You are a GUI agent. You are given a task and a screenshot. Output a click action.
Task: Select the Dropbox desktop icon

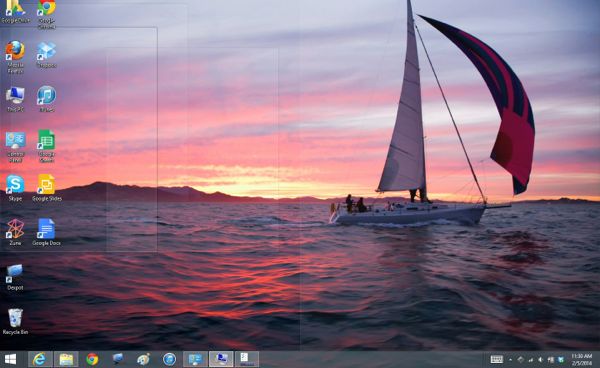click(46, 55)
